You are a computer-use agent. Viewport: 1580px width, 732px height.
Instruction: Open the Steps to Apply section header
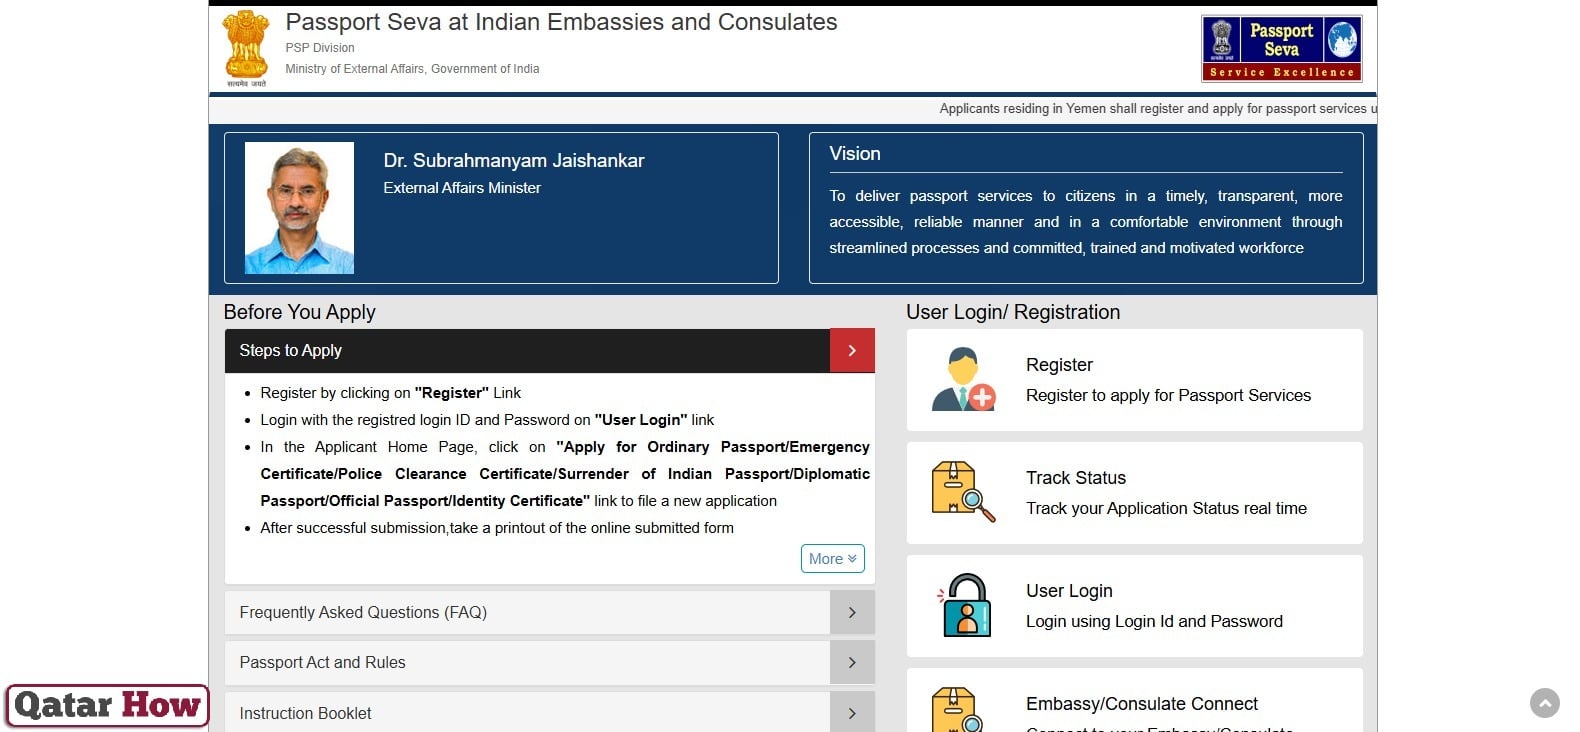550,351
